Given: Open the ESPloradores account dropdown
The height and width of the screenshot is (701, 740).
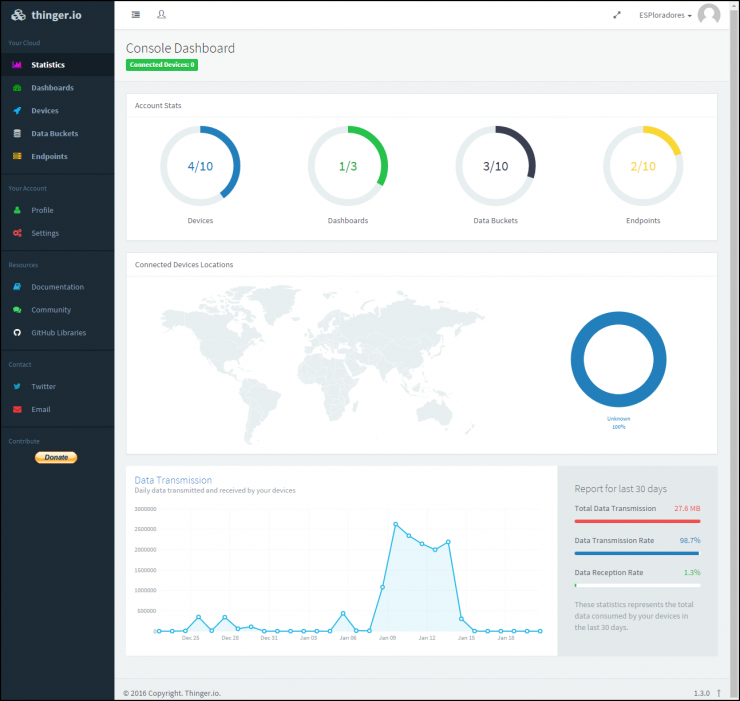Looking at the screenshot, I should 665,15.
